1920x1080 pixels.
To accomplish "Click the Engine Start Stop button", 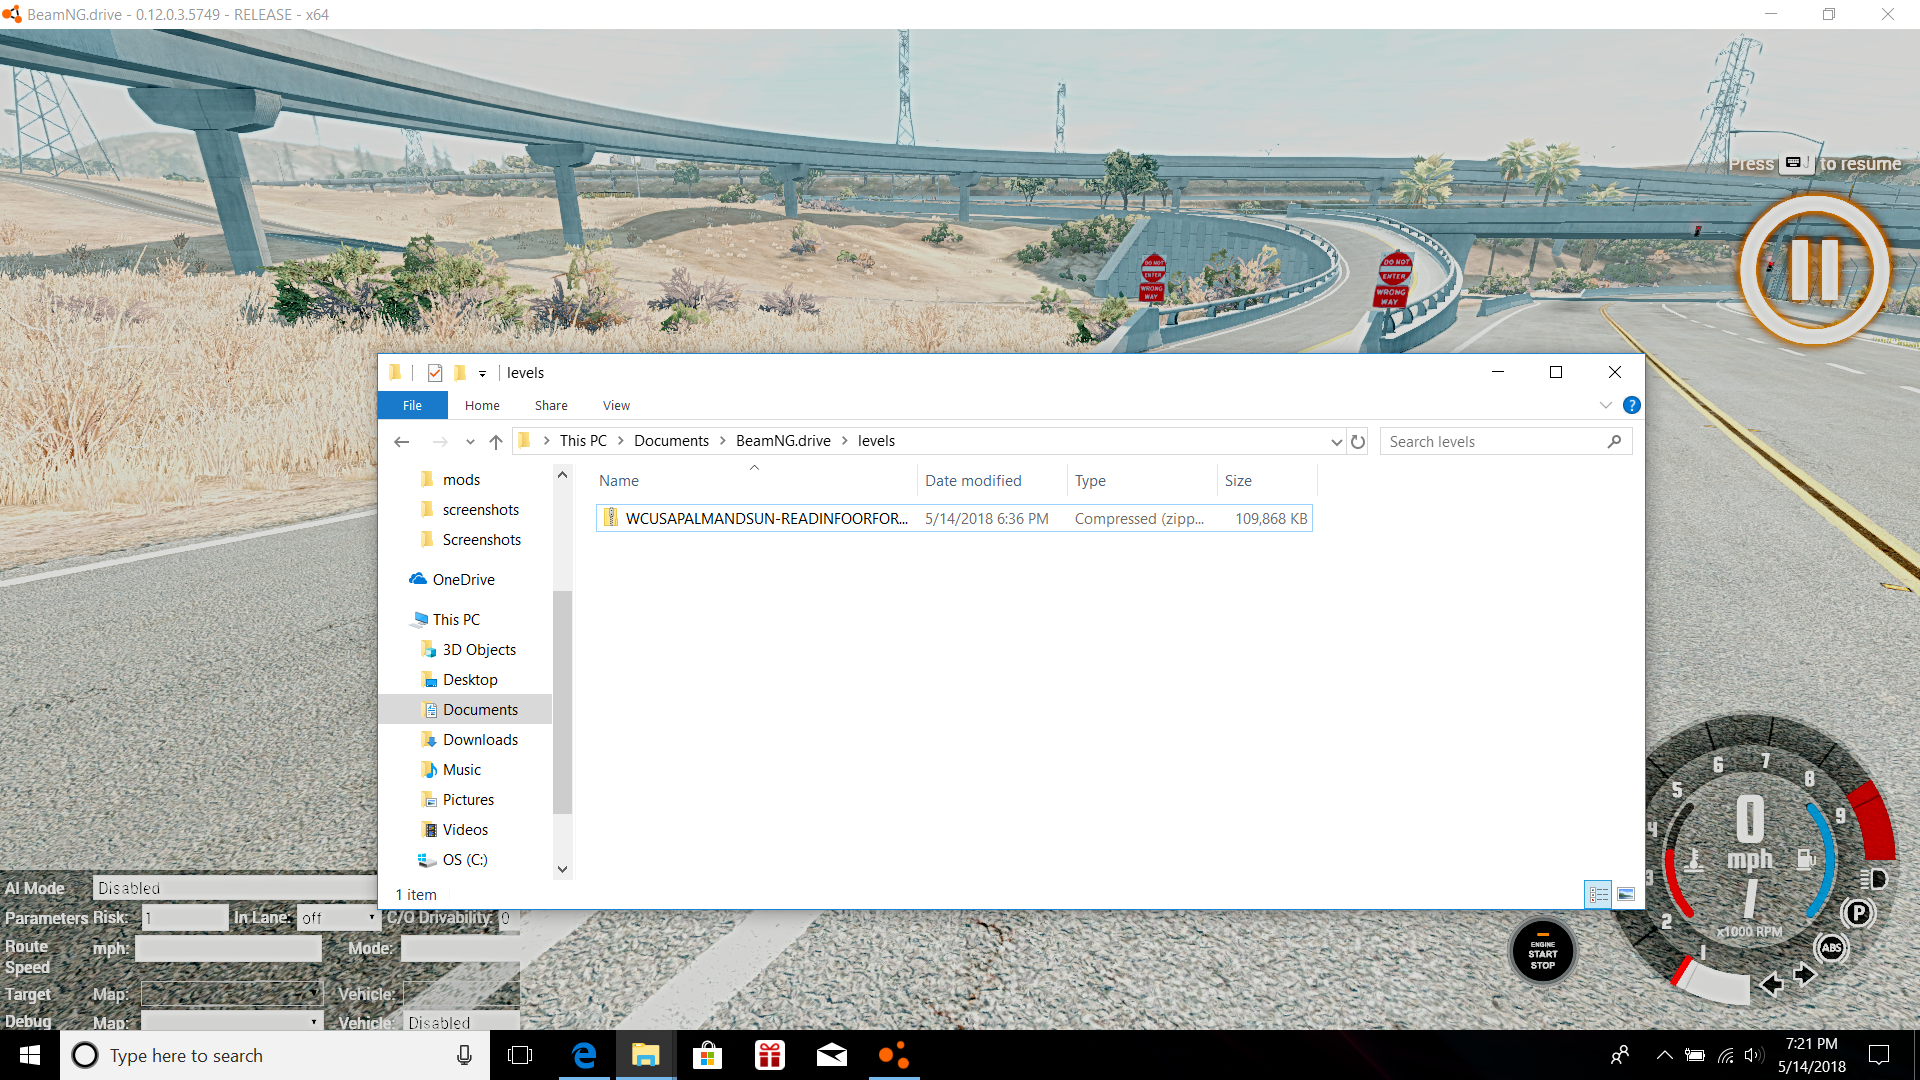I will click(x=1542, y=952).
